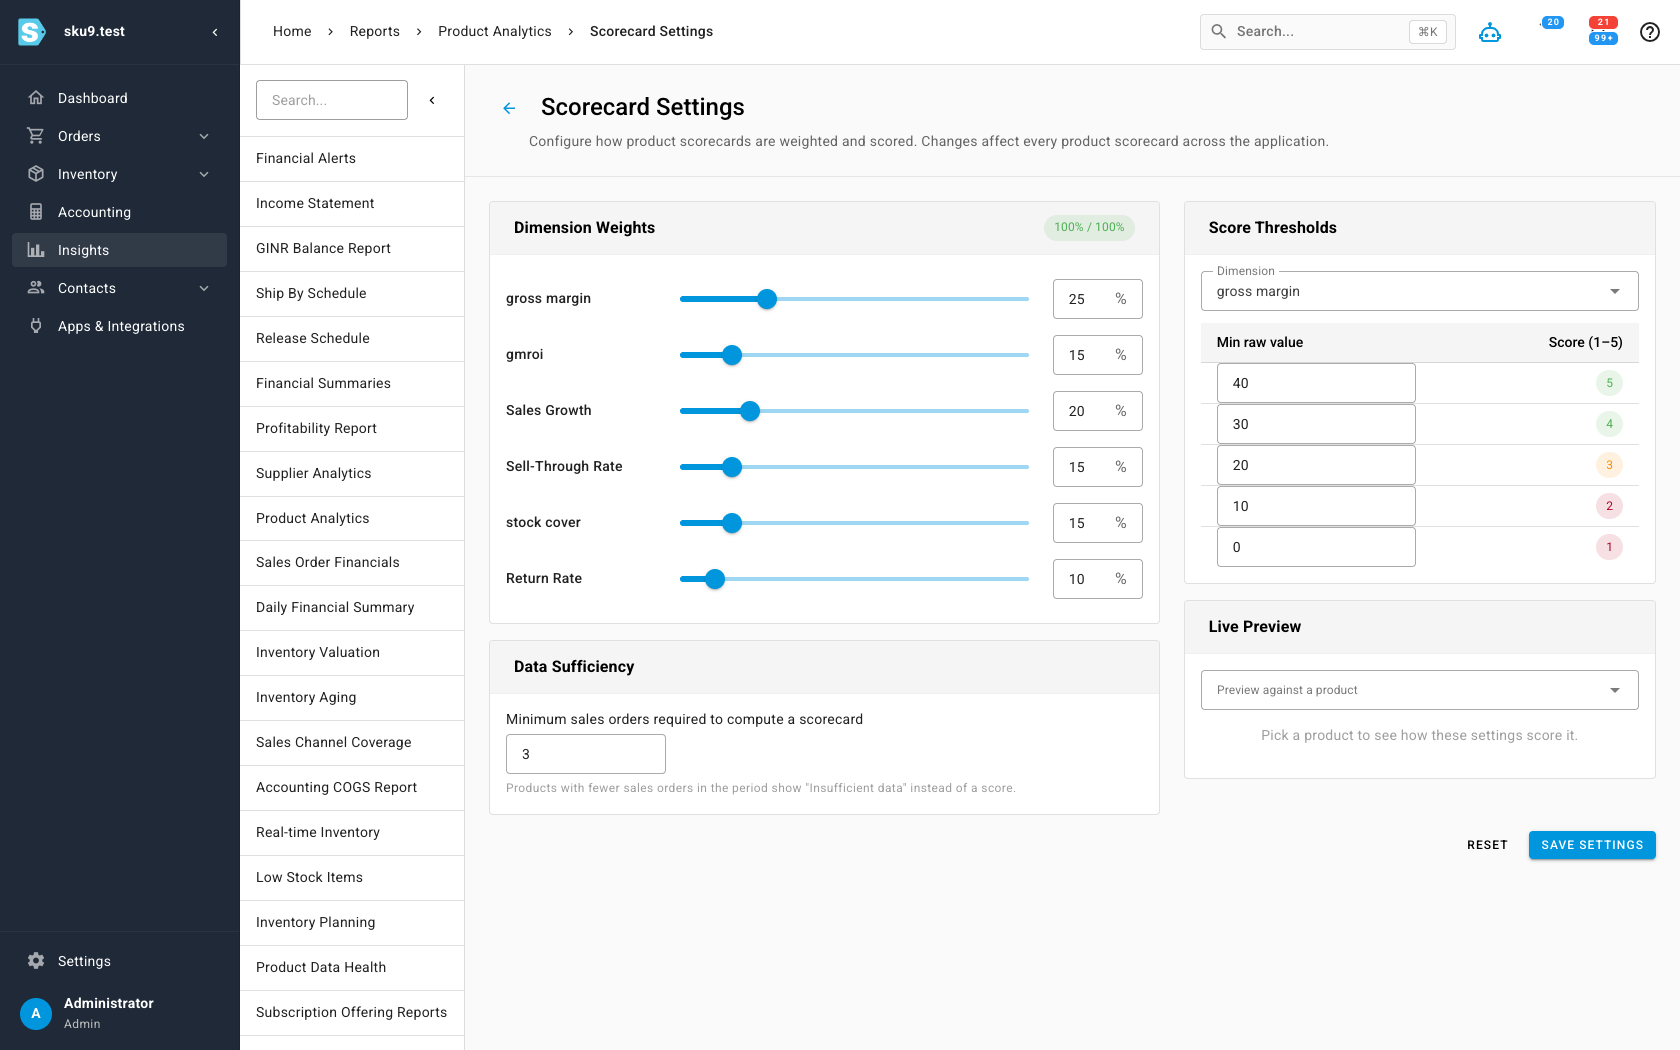Screen dimensions: 1680x1050
Task: Click the gmroi weight slider handle
Action: tap(732, 355)
